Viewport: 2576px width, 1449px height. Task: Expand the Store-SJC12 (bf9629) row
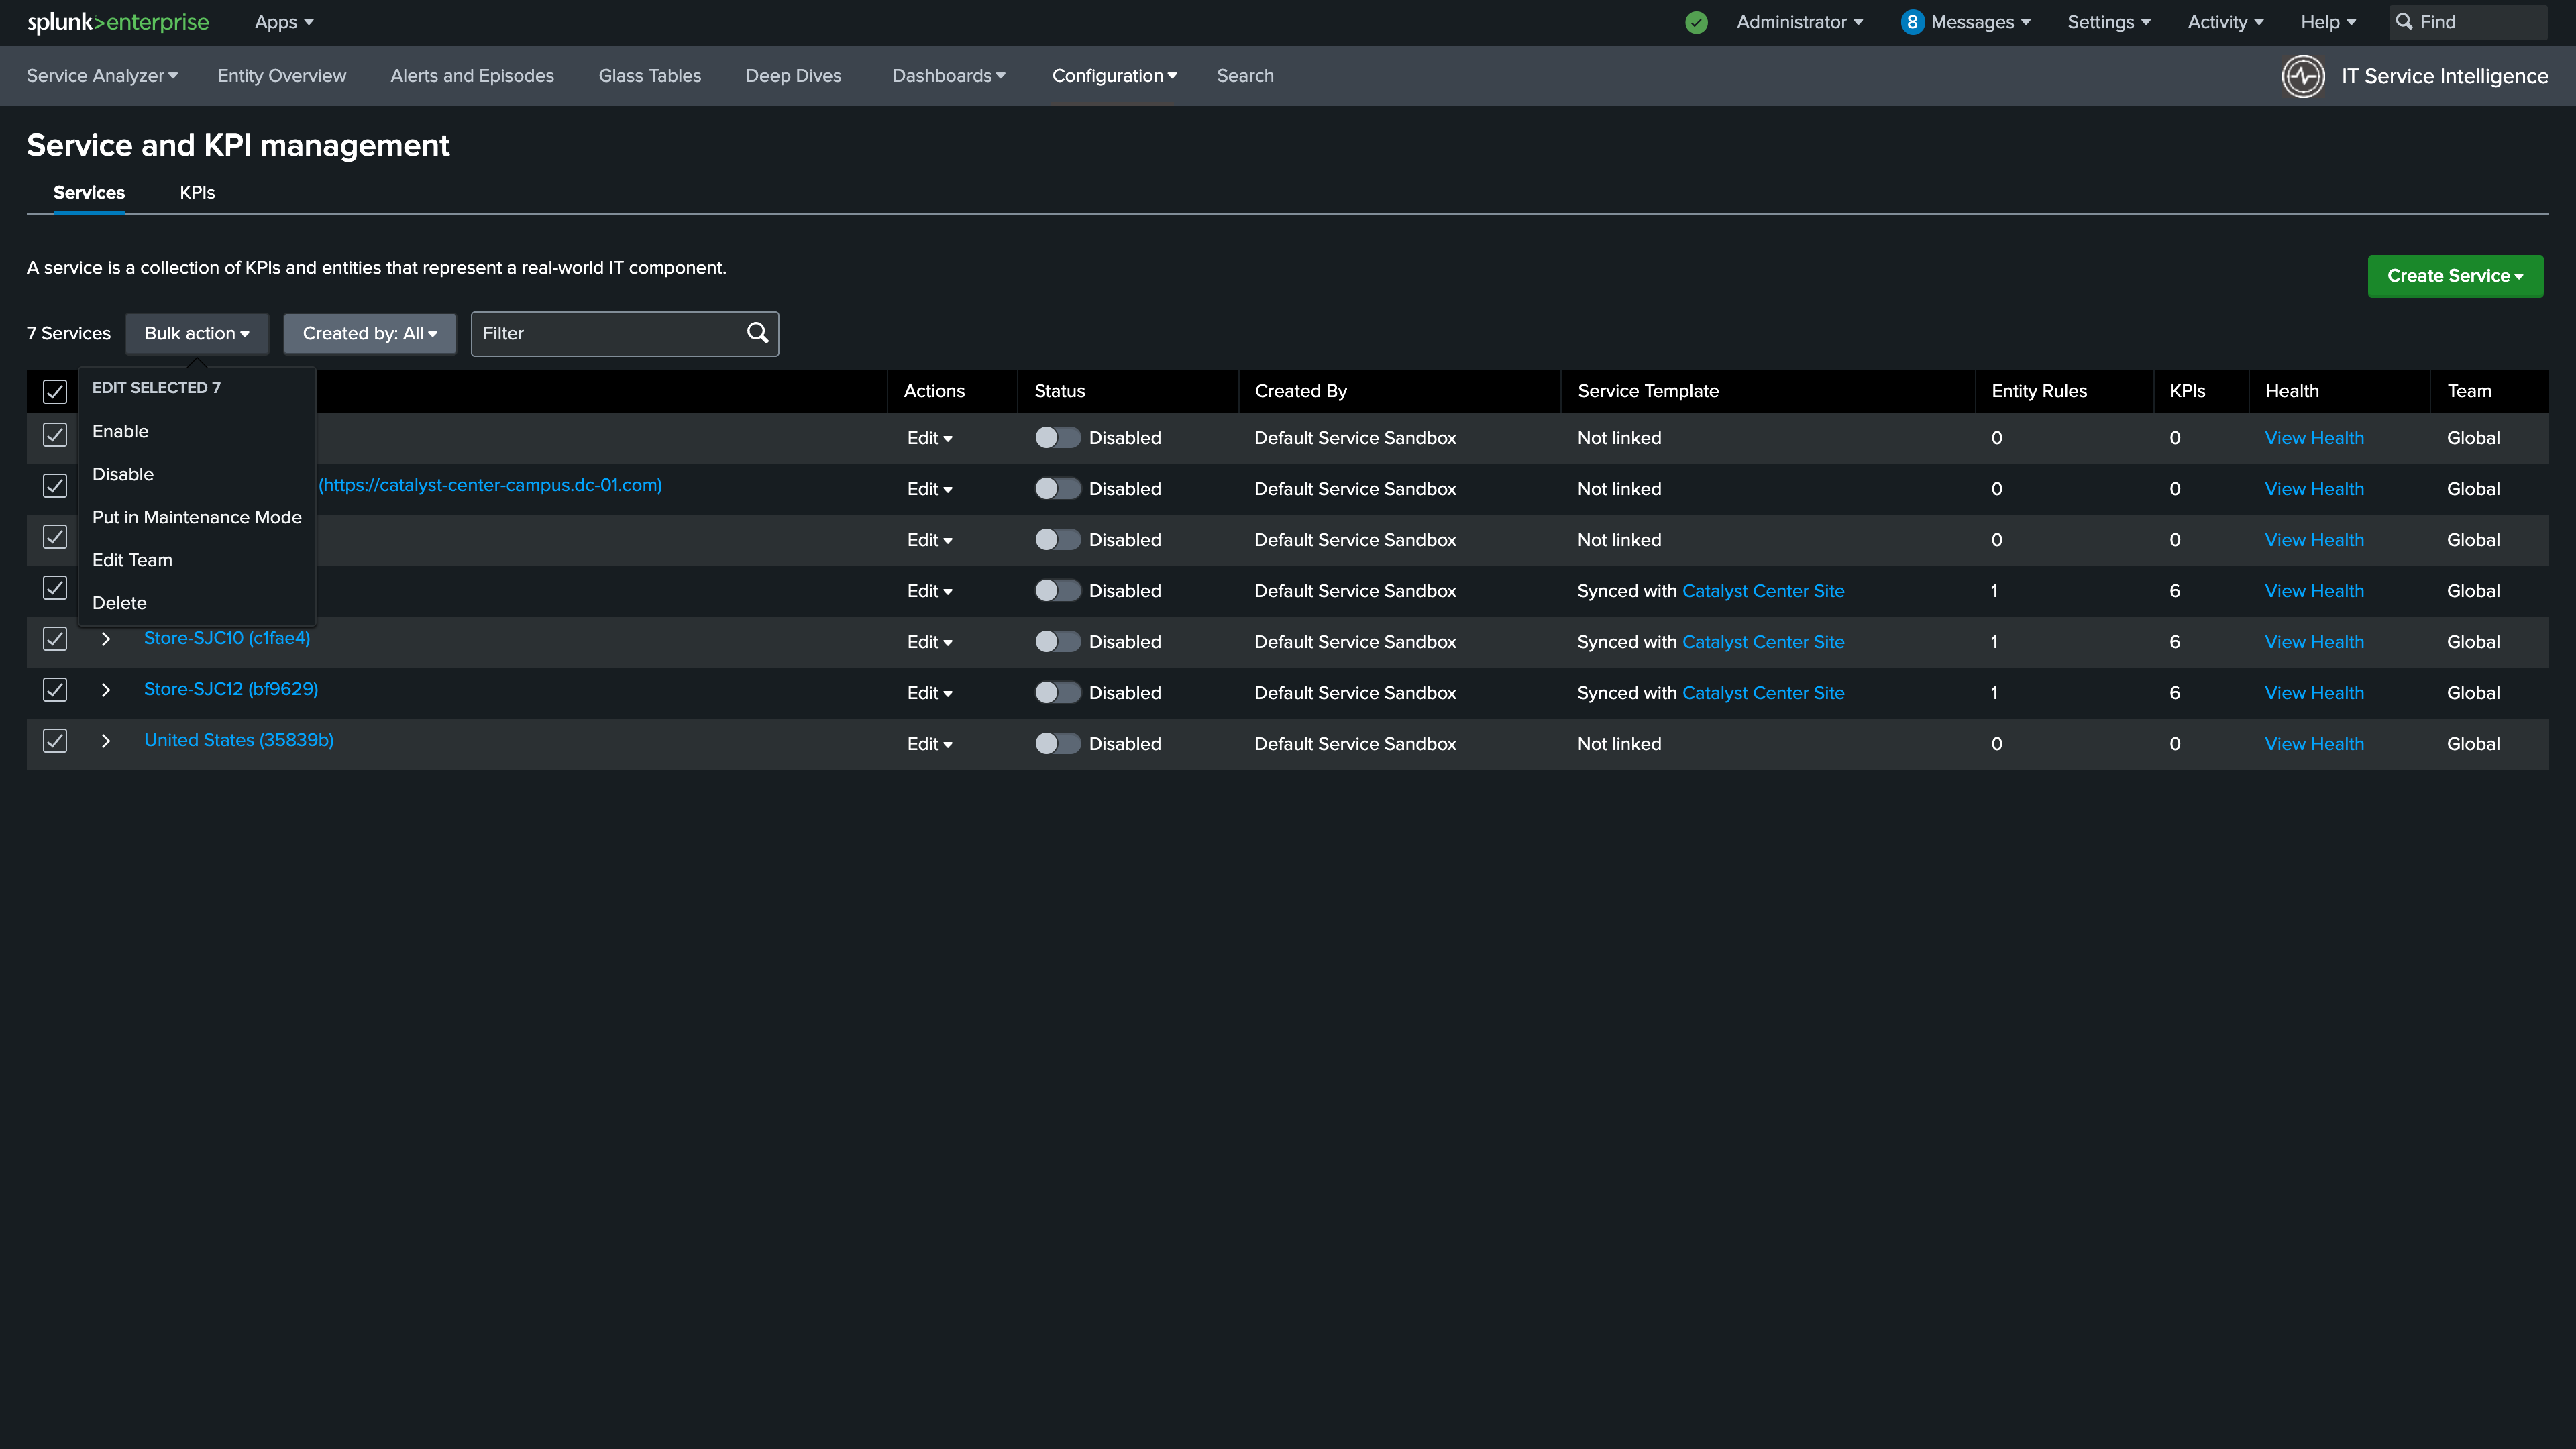click(106, 689)
